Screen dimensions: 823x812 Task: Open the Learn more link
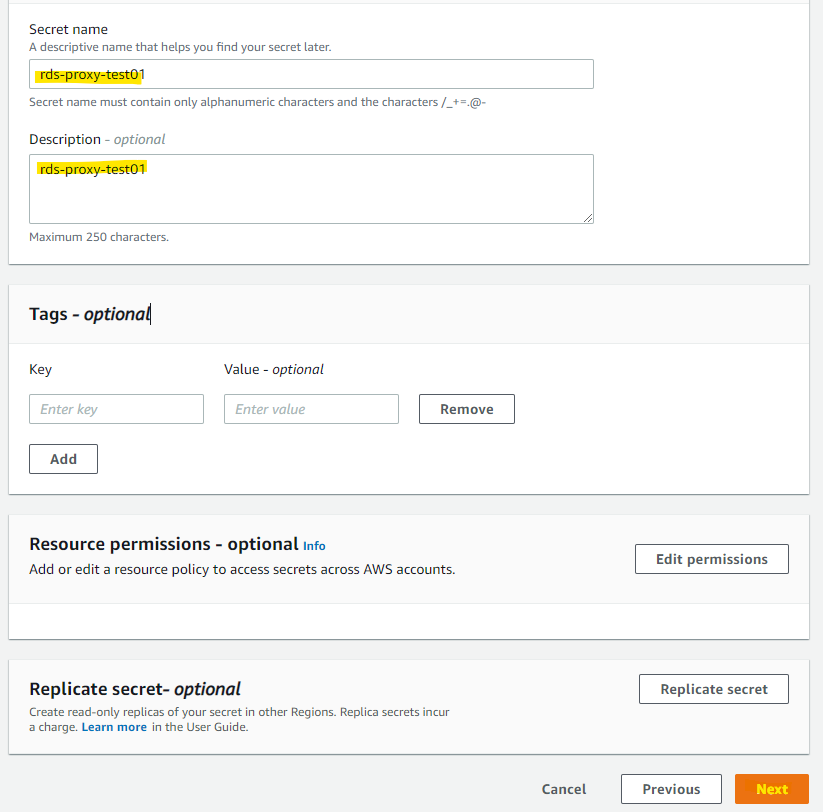(x=114, y=727)
